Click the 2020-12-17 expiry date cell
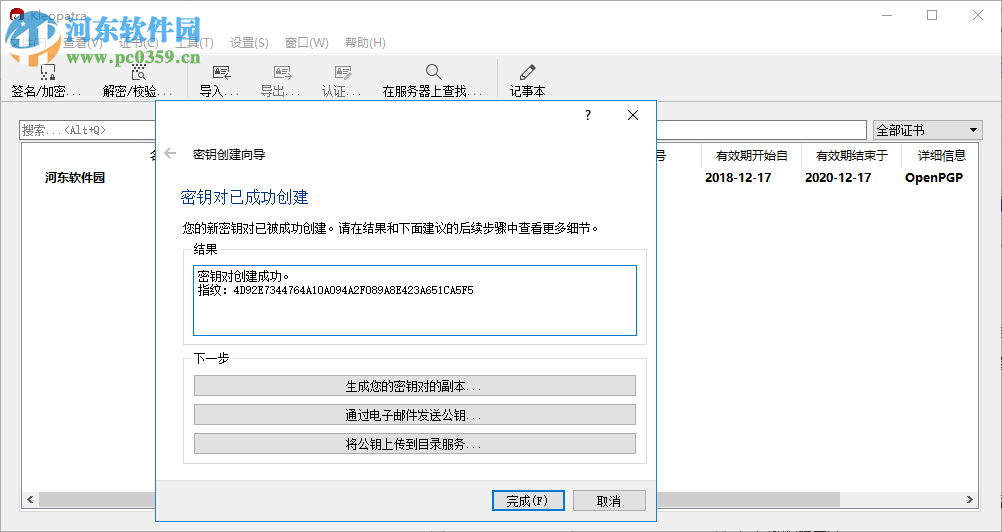Screen dimensions: 1002x532 [838, 178]
